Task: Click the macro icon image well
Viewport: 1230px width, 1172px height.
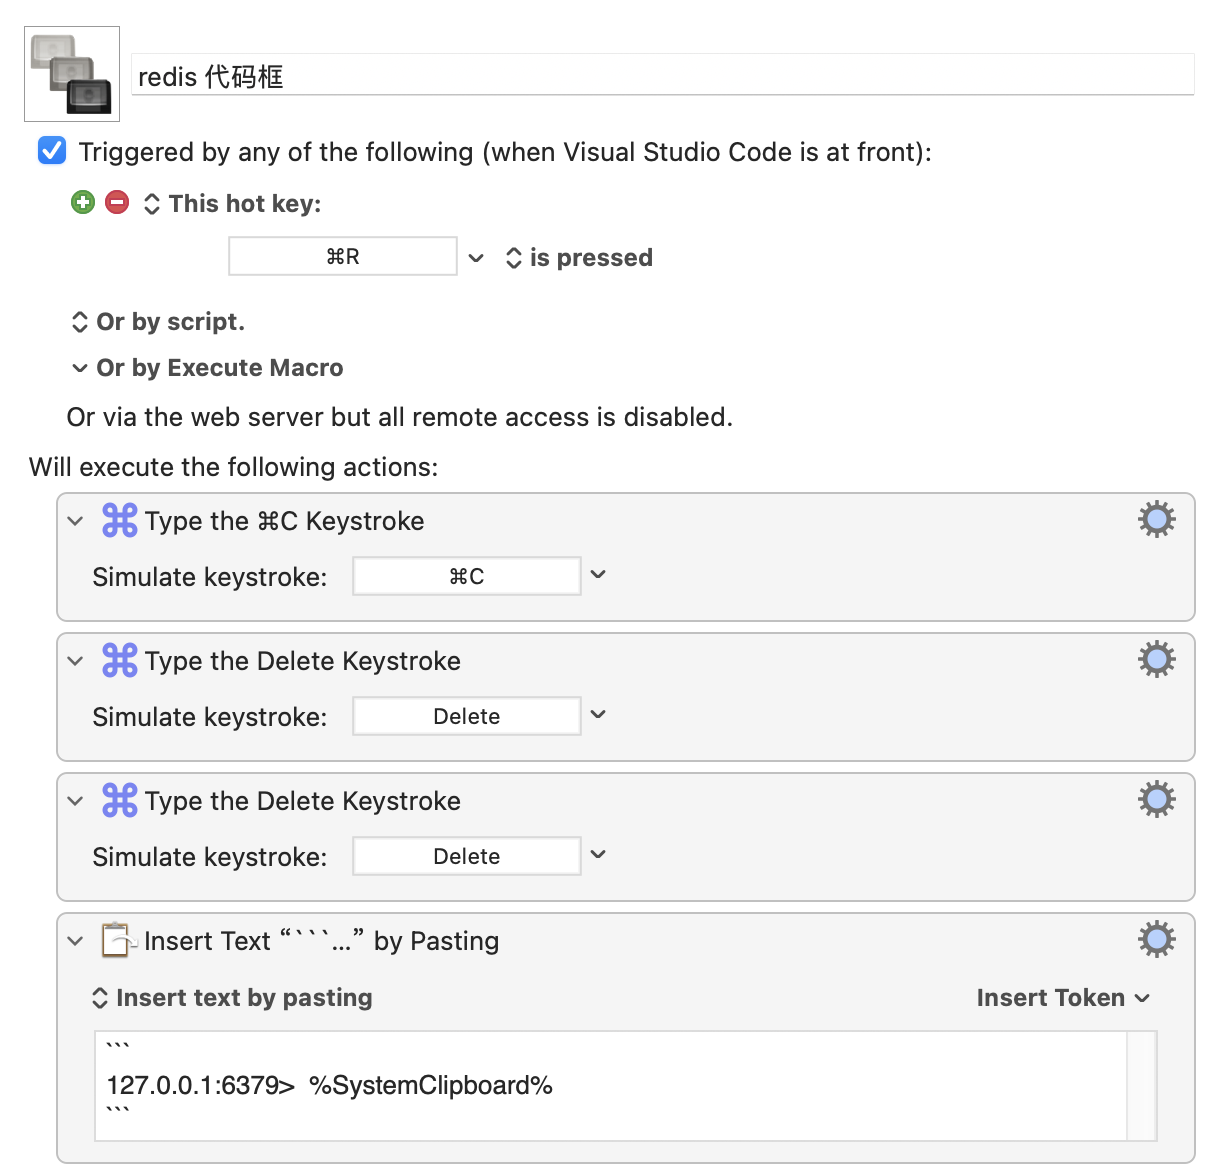Action: tap(72, 74)
